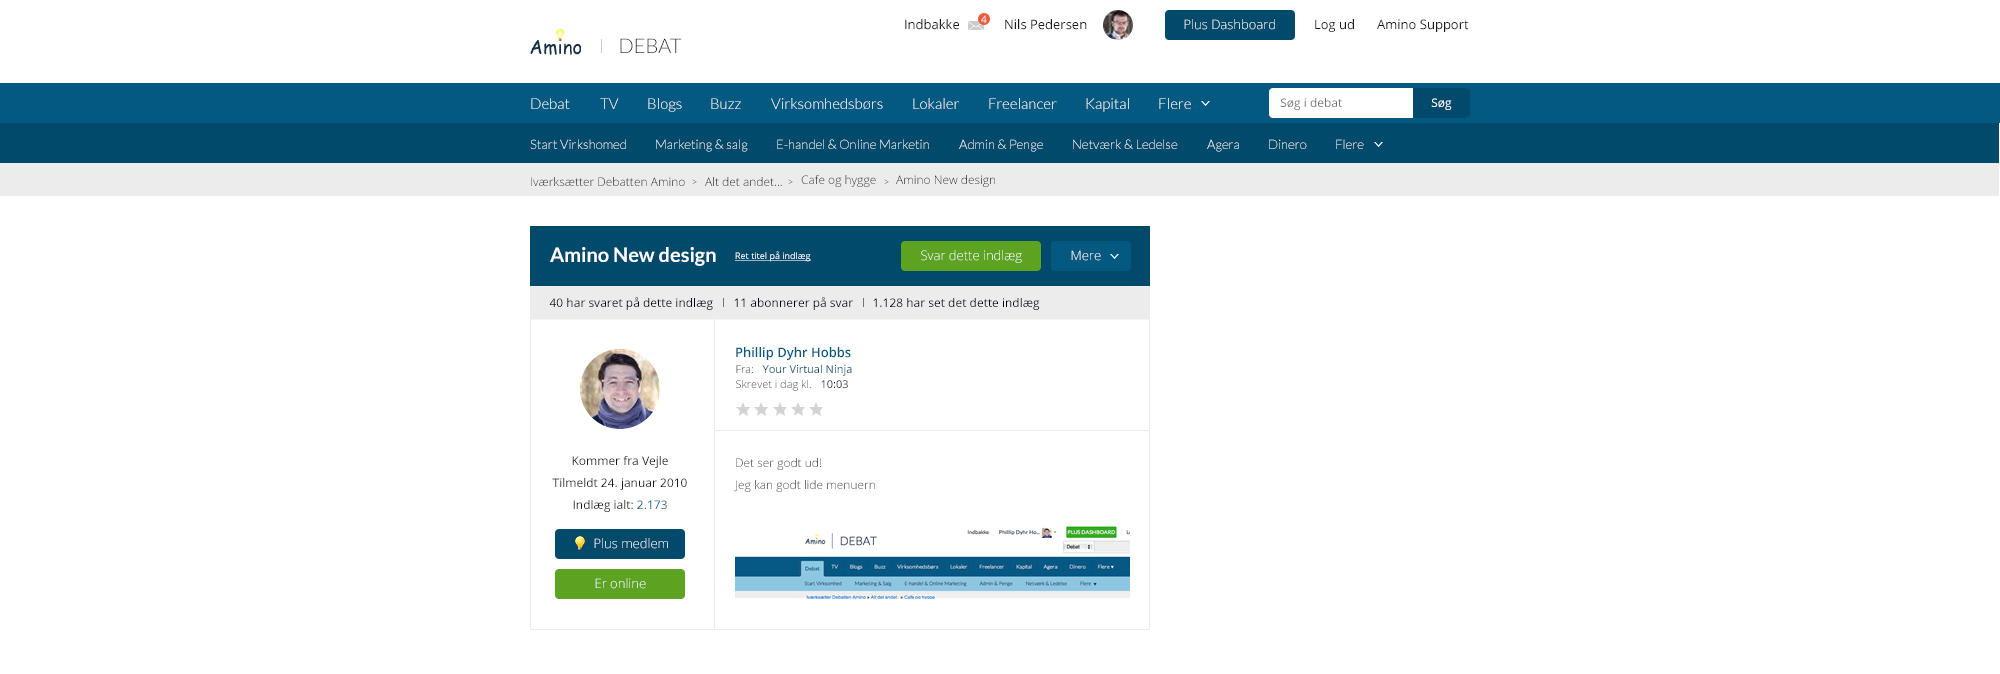Click the Nils Pedersen username
2000x674 pixels.
click(1045, 25)
